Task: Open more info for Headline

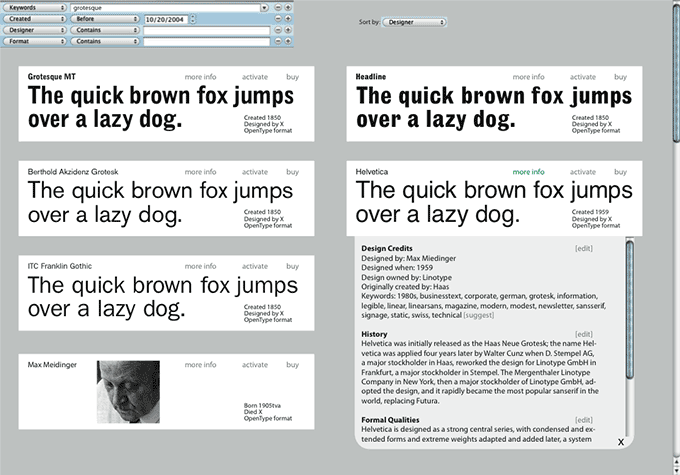Action: coord(528,77)
